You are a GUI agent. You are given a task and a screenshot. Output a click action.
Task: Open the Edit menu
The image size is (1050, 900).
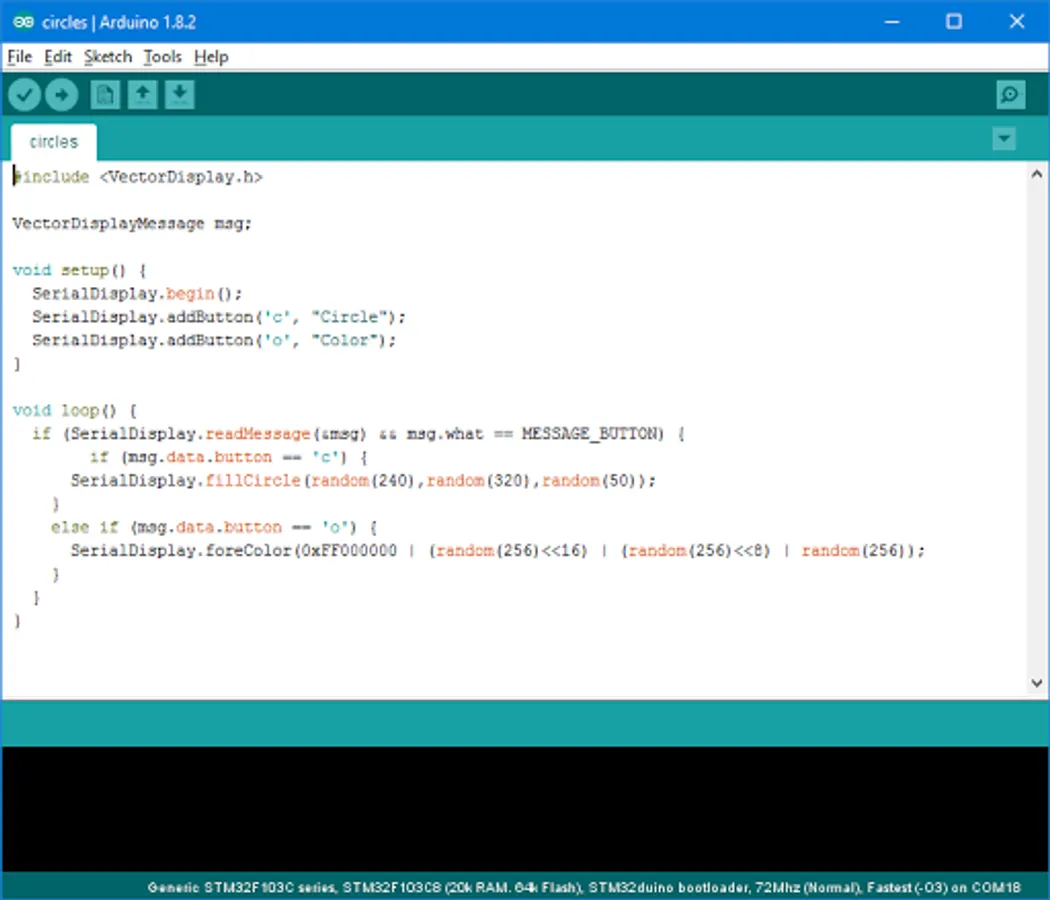(x=58, y=57)
